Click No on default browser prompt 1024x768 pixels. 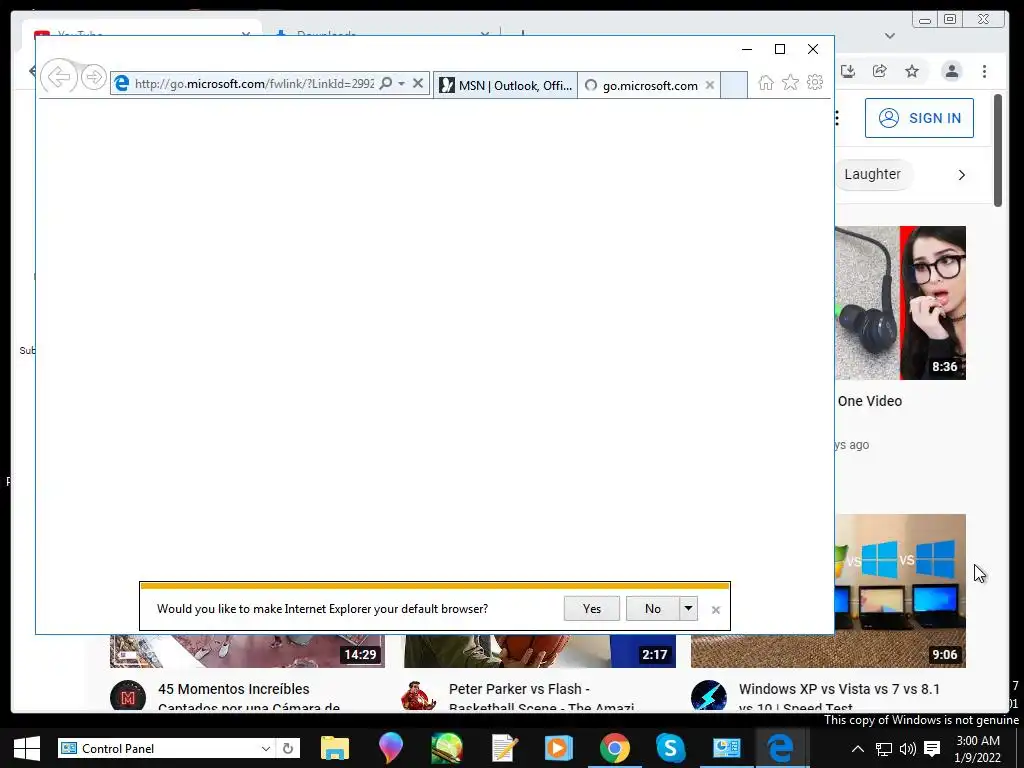(652, 609)
